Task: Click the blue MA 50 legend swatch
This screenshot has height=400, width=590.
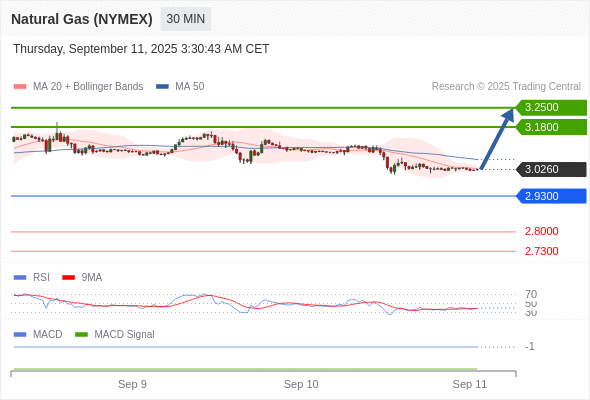Action: click(x=162, y=87)
